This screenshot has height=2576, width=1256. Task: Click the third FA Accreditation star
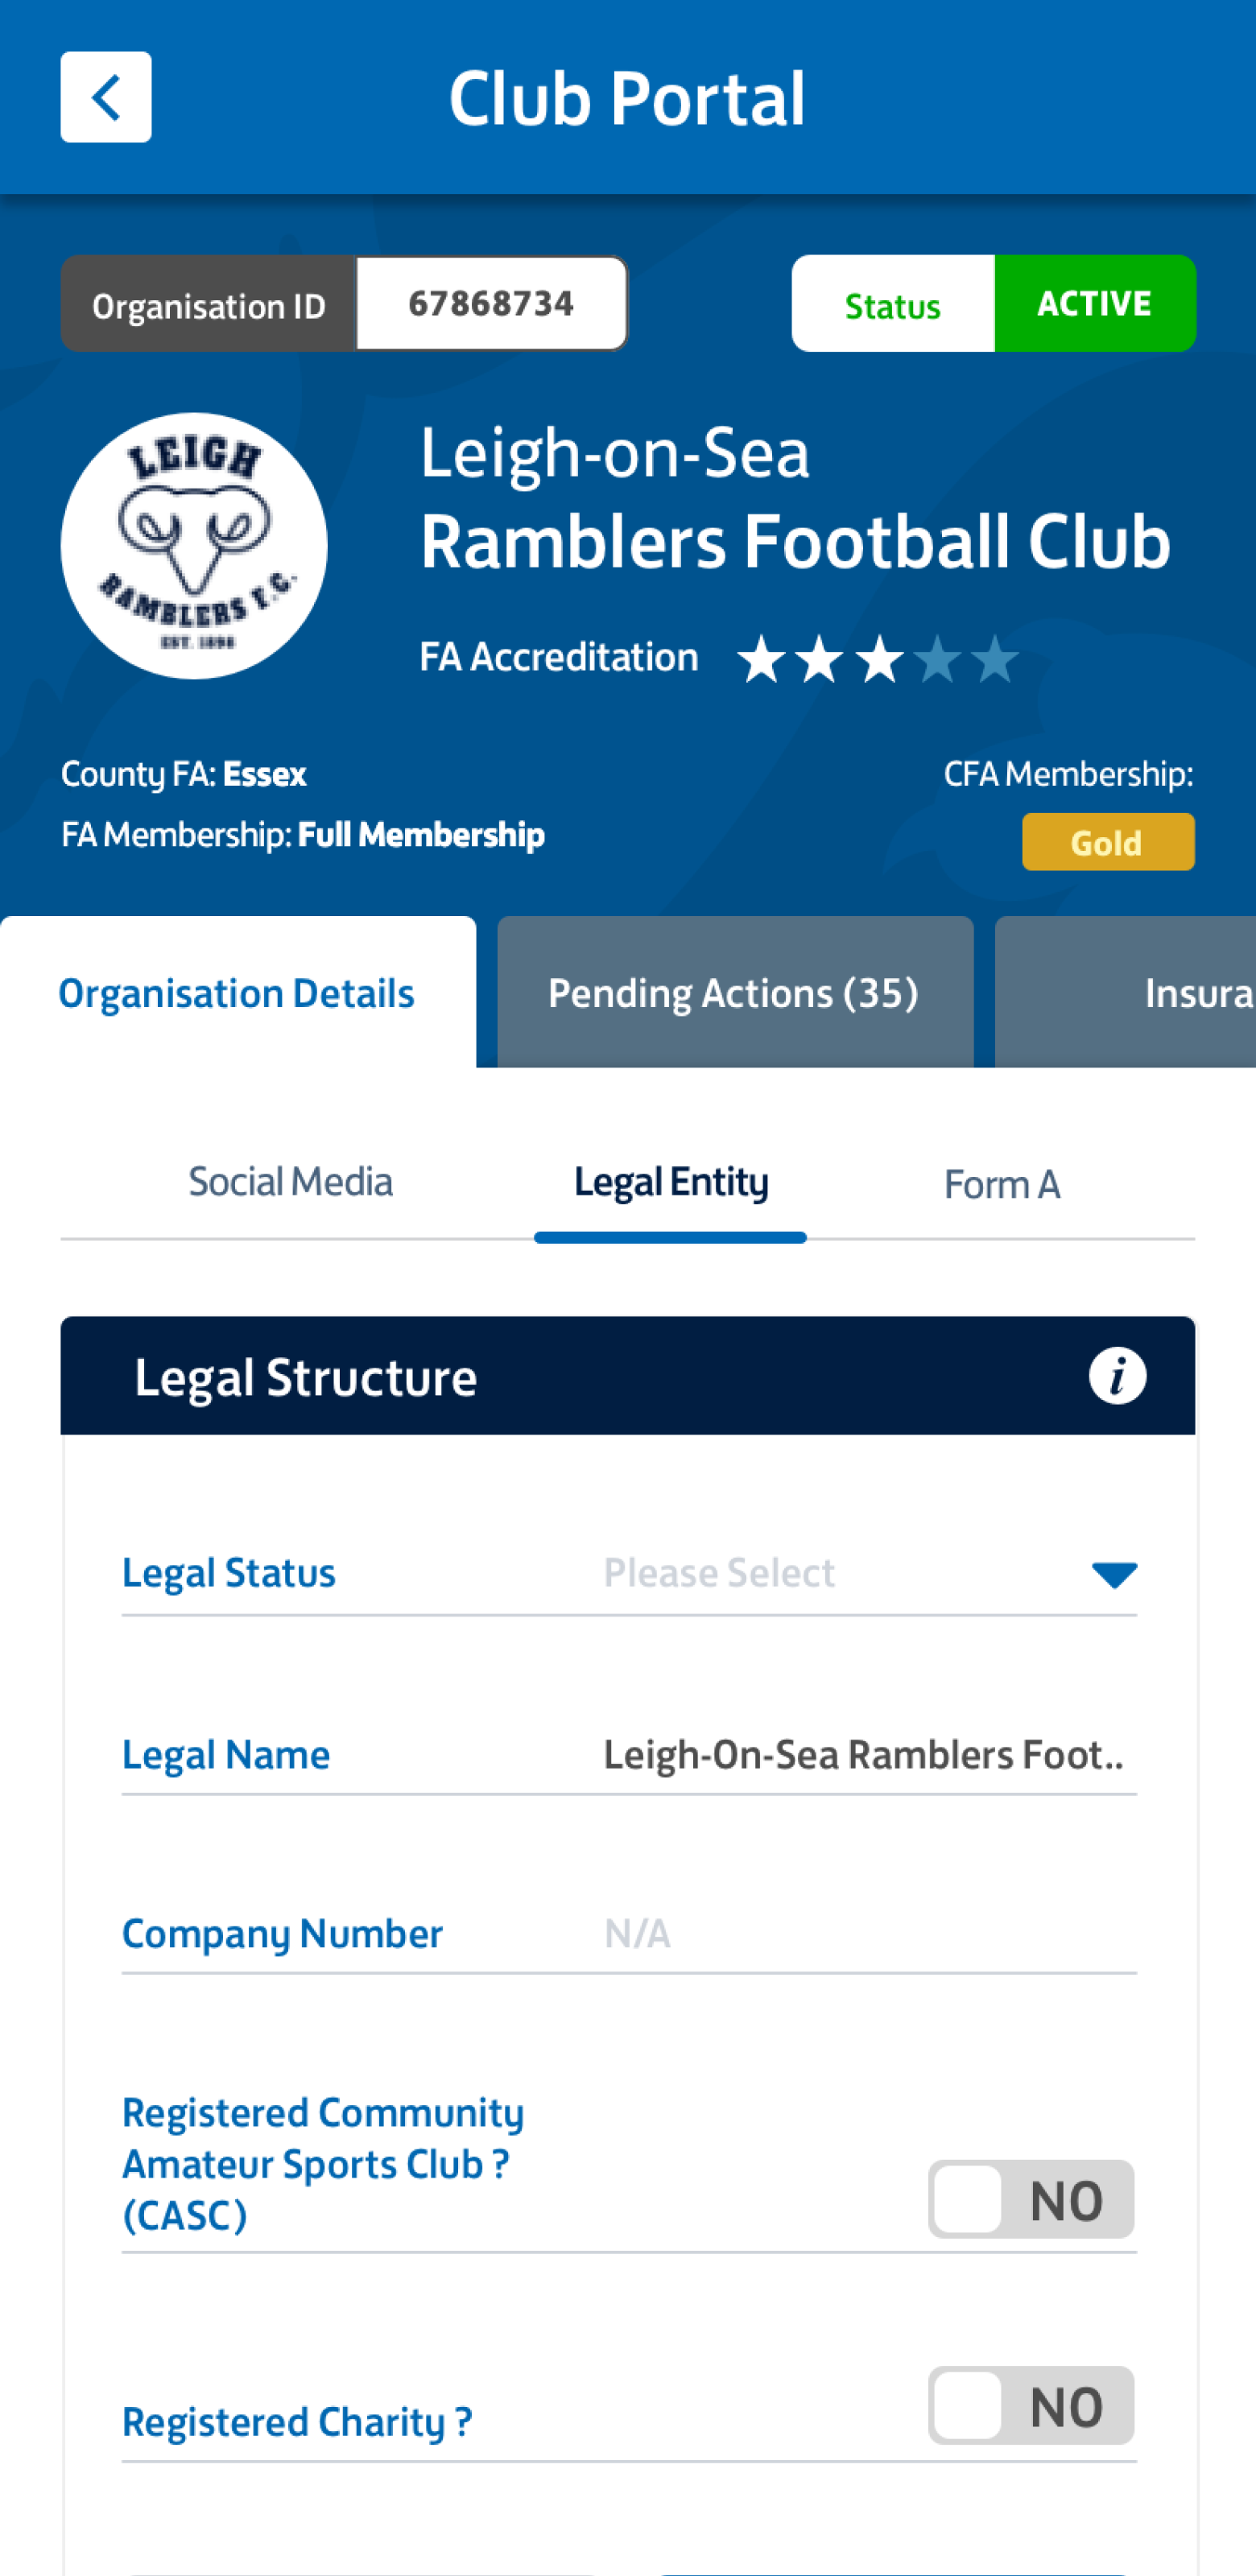click(880, 659)
